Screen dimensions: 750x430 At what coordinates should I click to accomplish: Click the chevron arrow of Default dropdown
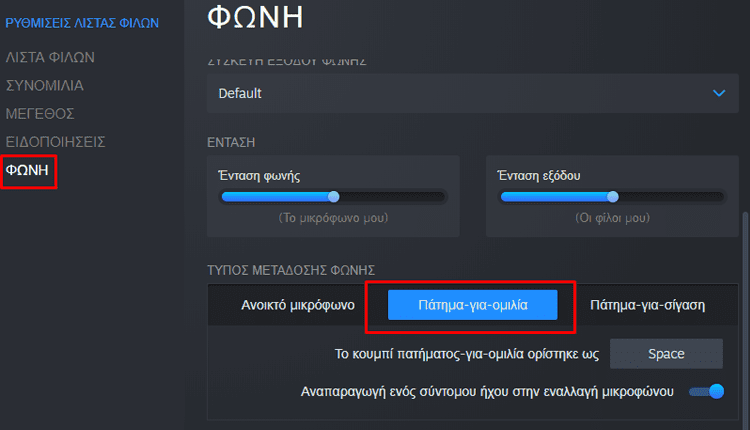[x=719, y=93]
